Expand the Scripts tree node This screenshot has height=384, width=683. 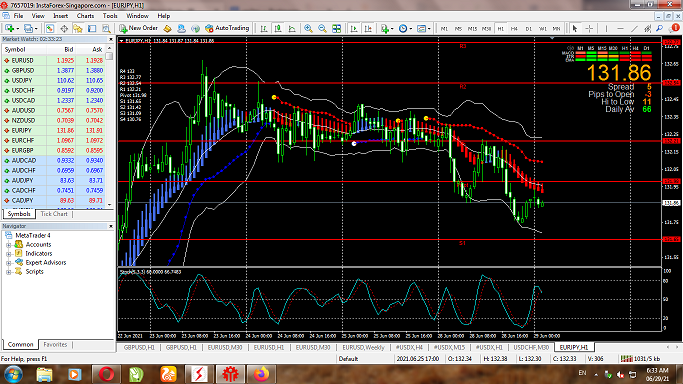(8, 272)
